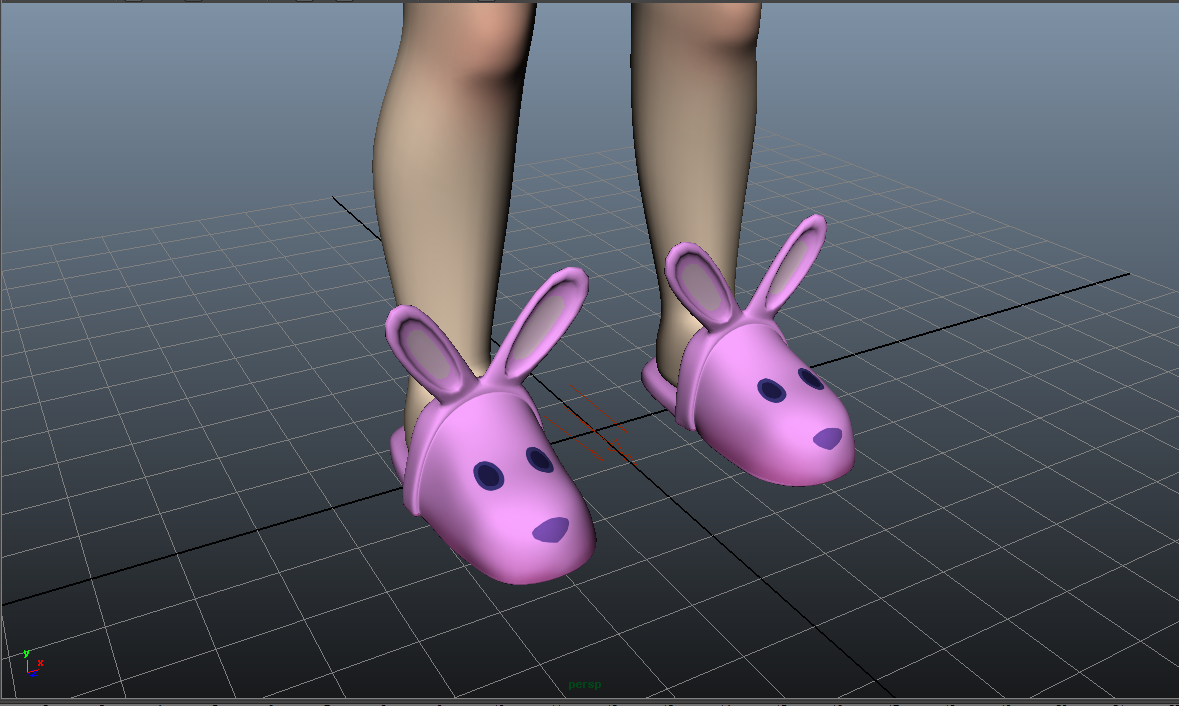Viewport: 1179px width, 706px height.
Task: Click the purple nose on the right slipper
Action: point(828,437)
